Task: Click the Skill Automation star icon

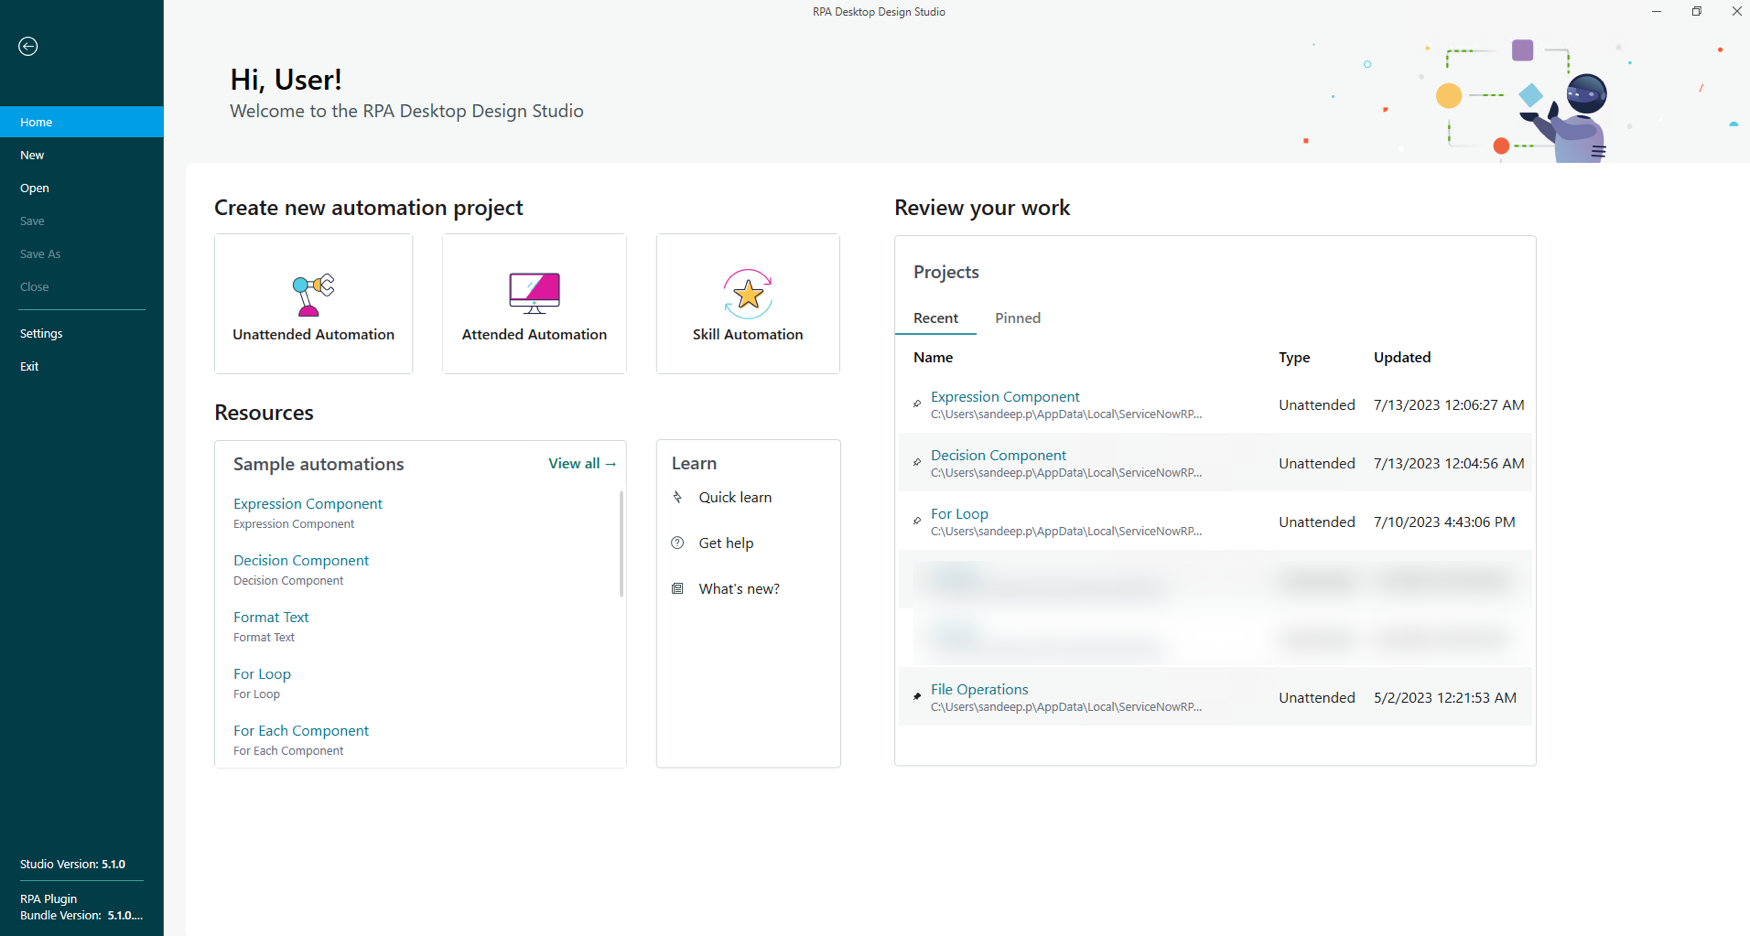Action: coord(748,293)
